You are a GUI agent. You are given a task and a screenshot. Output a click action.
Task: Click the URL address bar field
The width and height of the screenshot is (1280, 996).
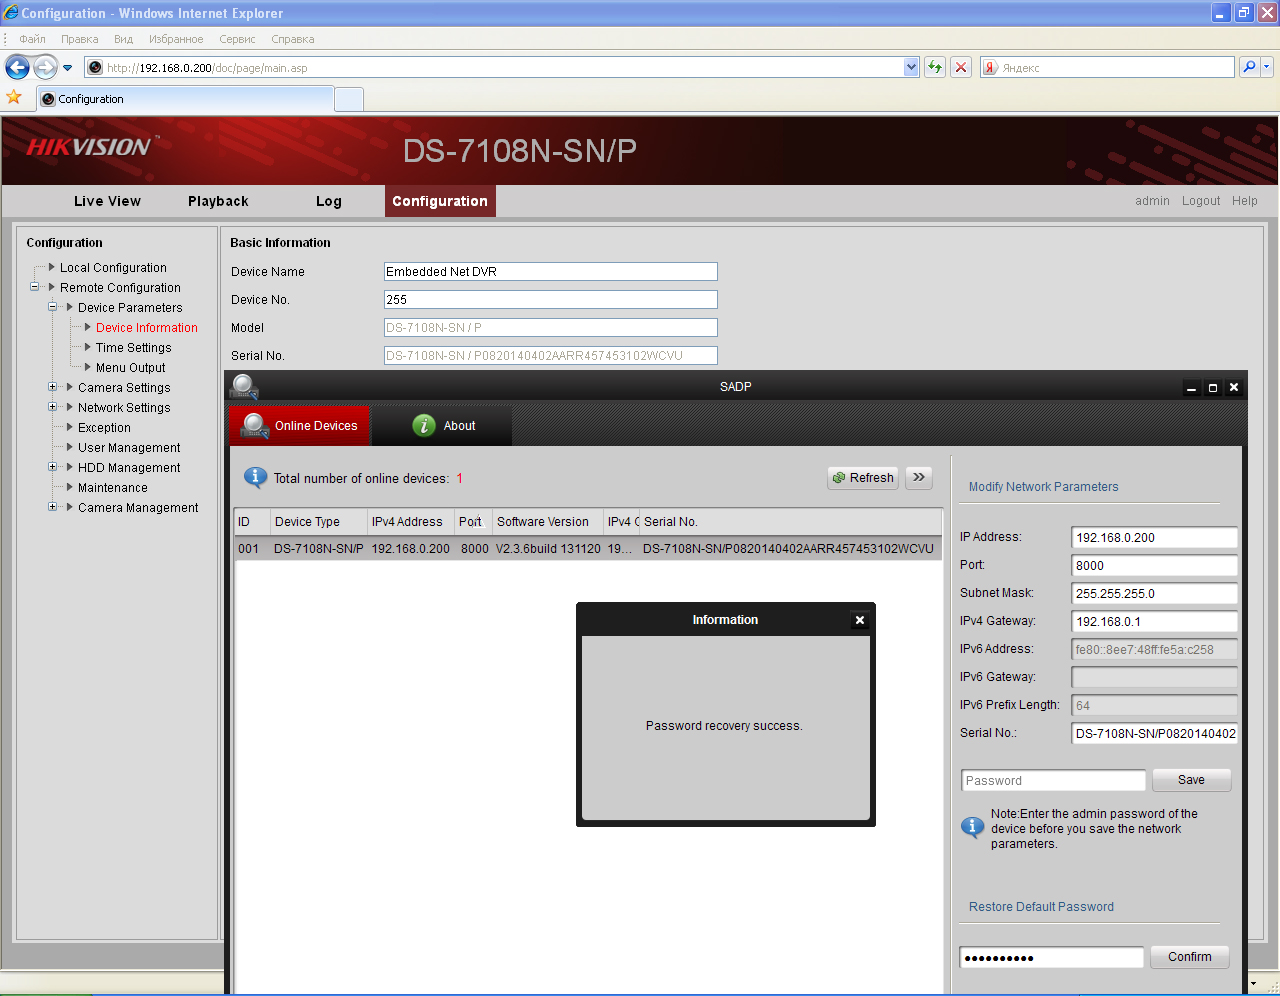pyautogui.click(x=496, y=67)
